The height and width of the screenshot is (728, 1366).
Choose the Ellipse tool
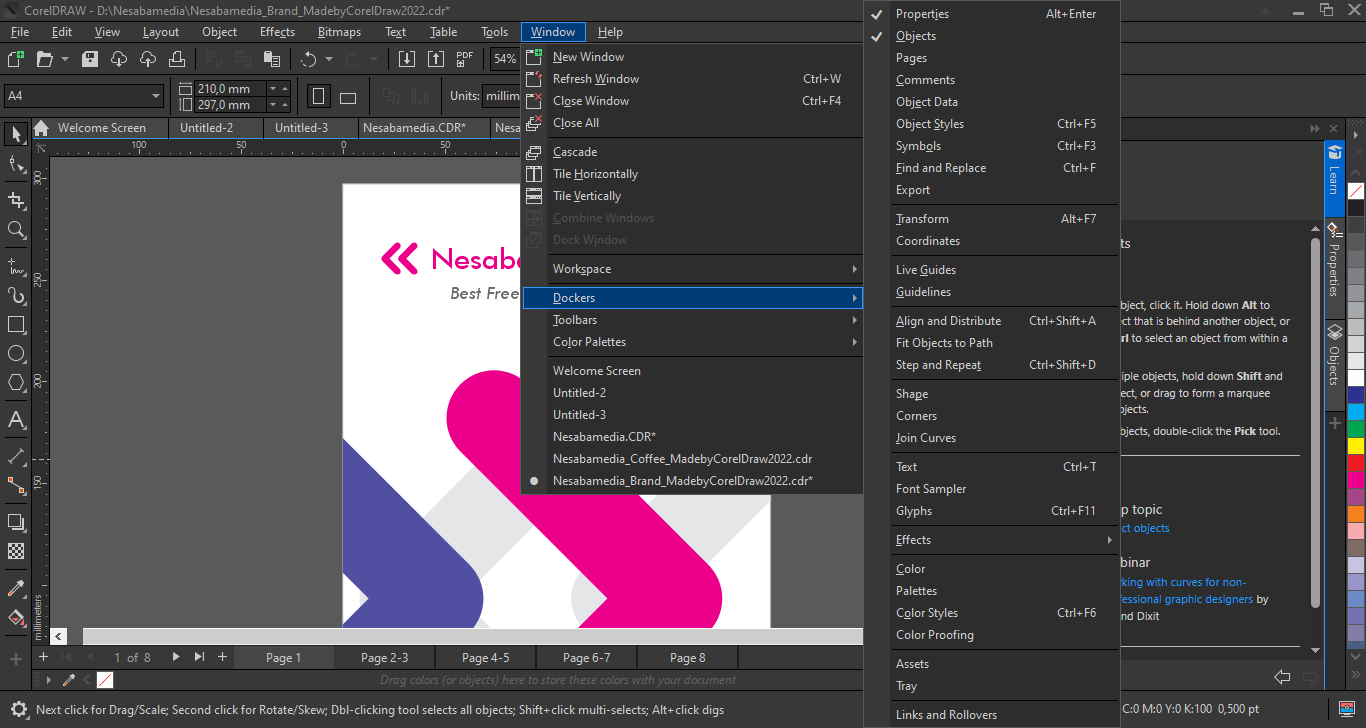tap(16, 354)
